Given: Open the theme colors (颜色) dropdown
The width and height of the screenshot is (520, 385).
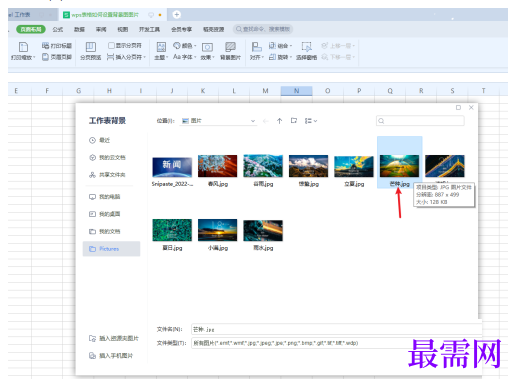Looking at the screenshot, I should [184, 45].
